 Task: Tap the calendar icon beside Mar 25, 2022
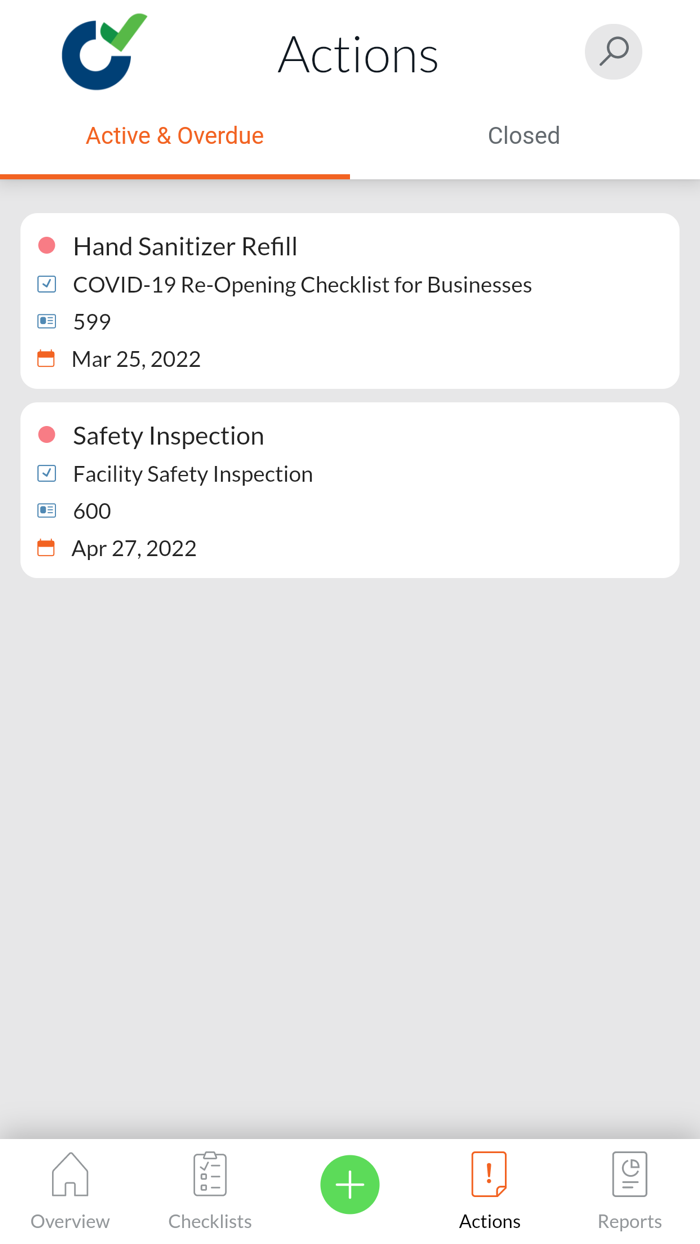(x=46, y=358)
